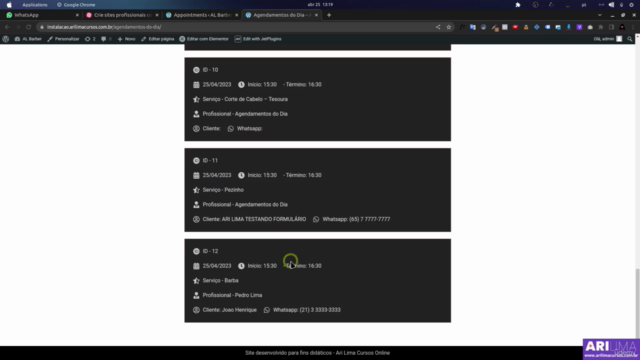640x360 pixels.
Task: Click the purple Y extension icon
Action: pyautogui.click(x=579, y=27)
